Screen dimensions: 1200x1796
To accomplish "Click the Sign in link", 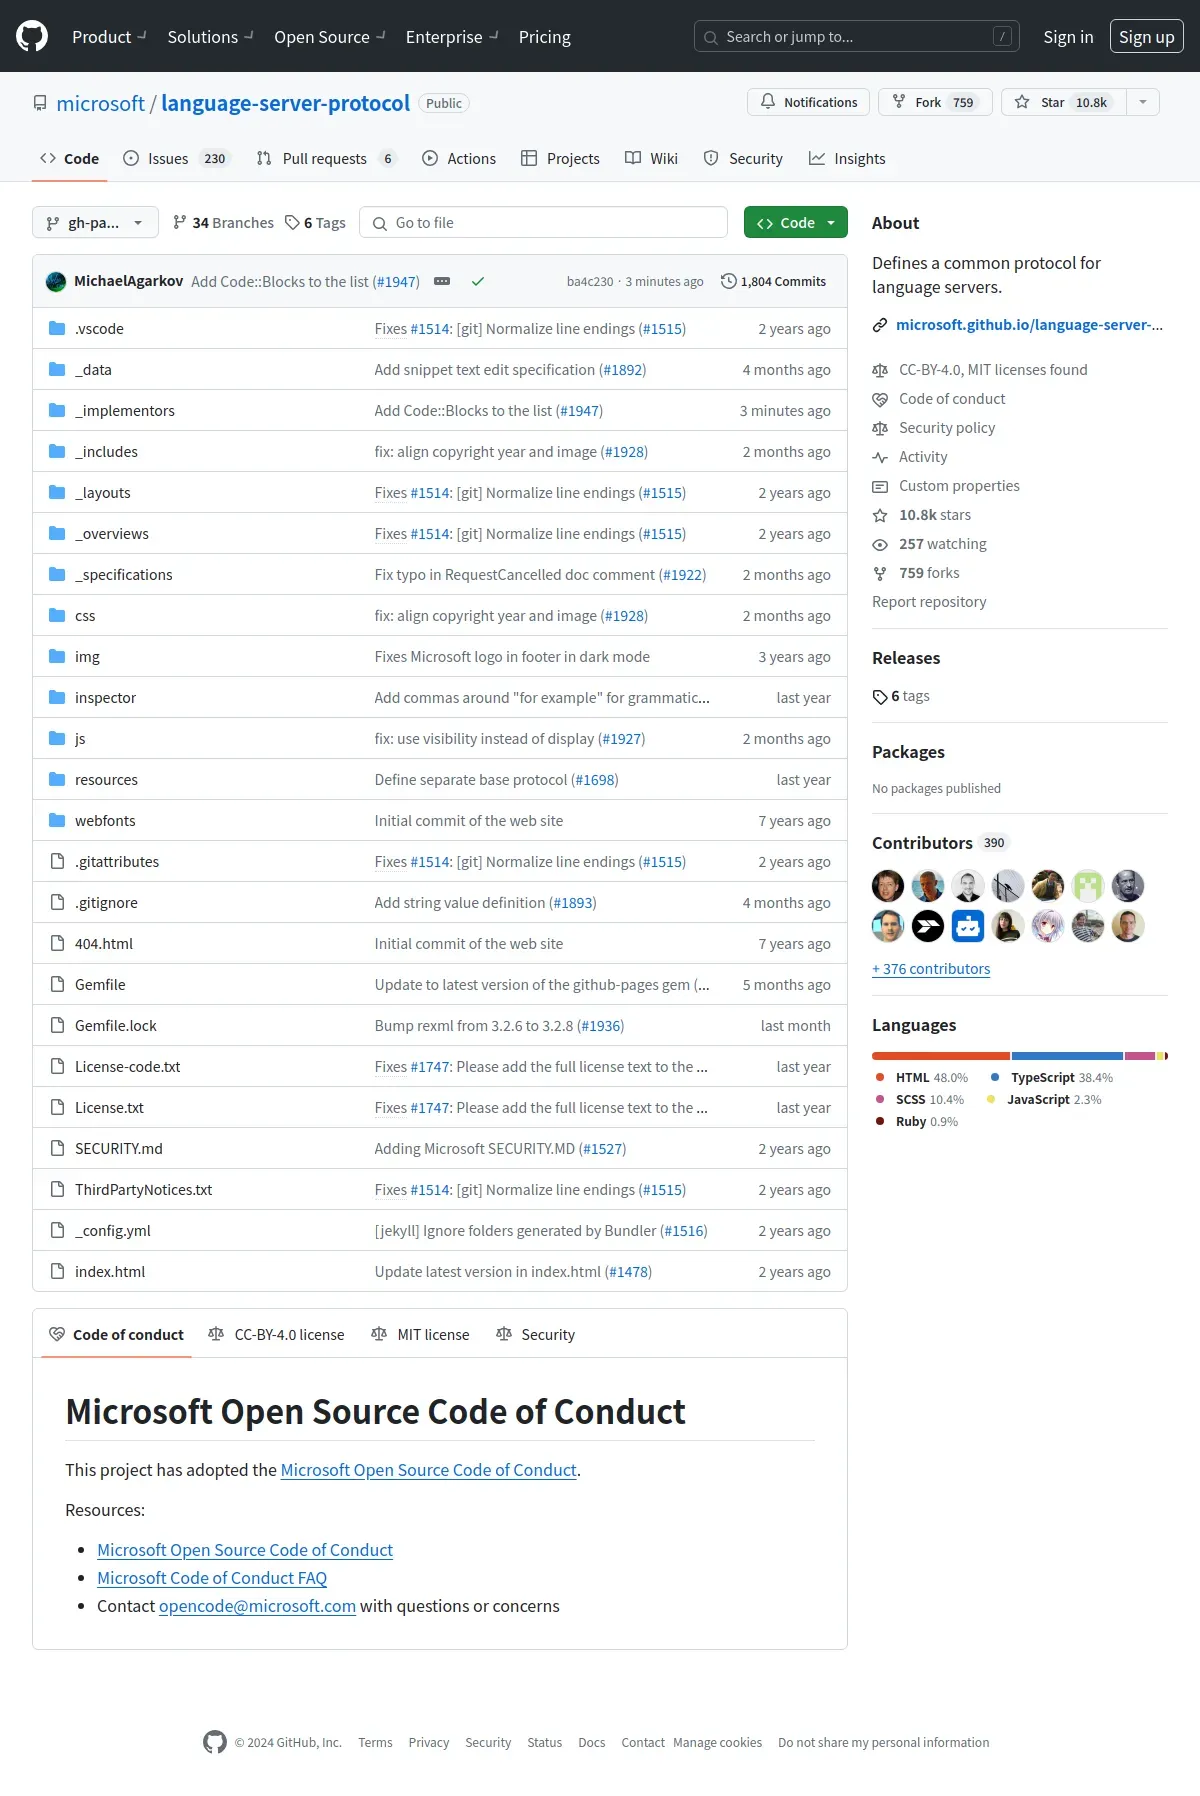I will coord(1068,37).
